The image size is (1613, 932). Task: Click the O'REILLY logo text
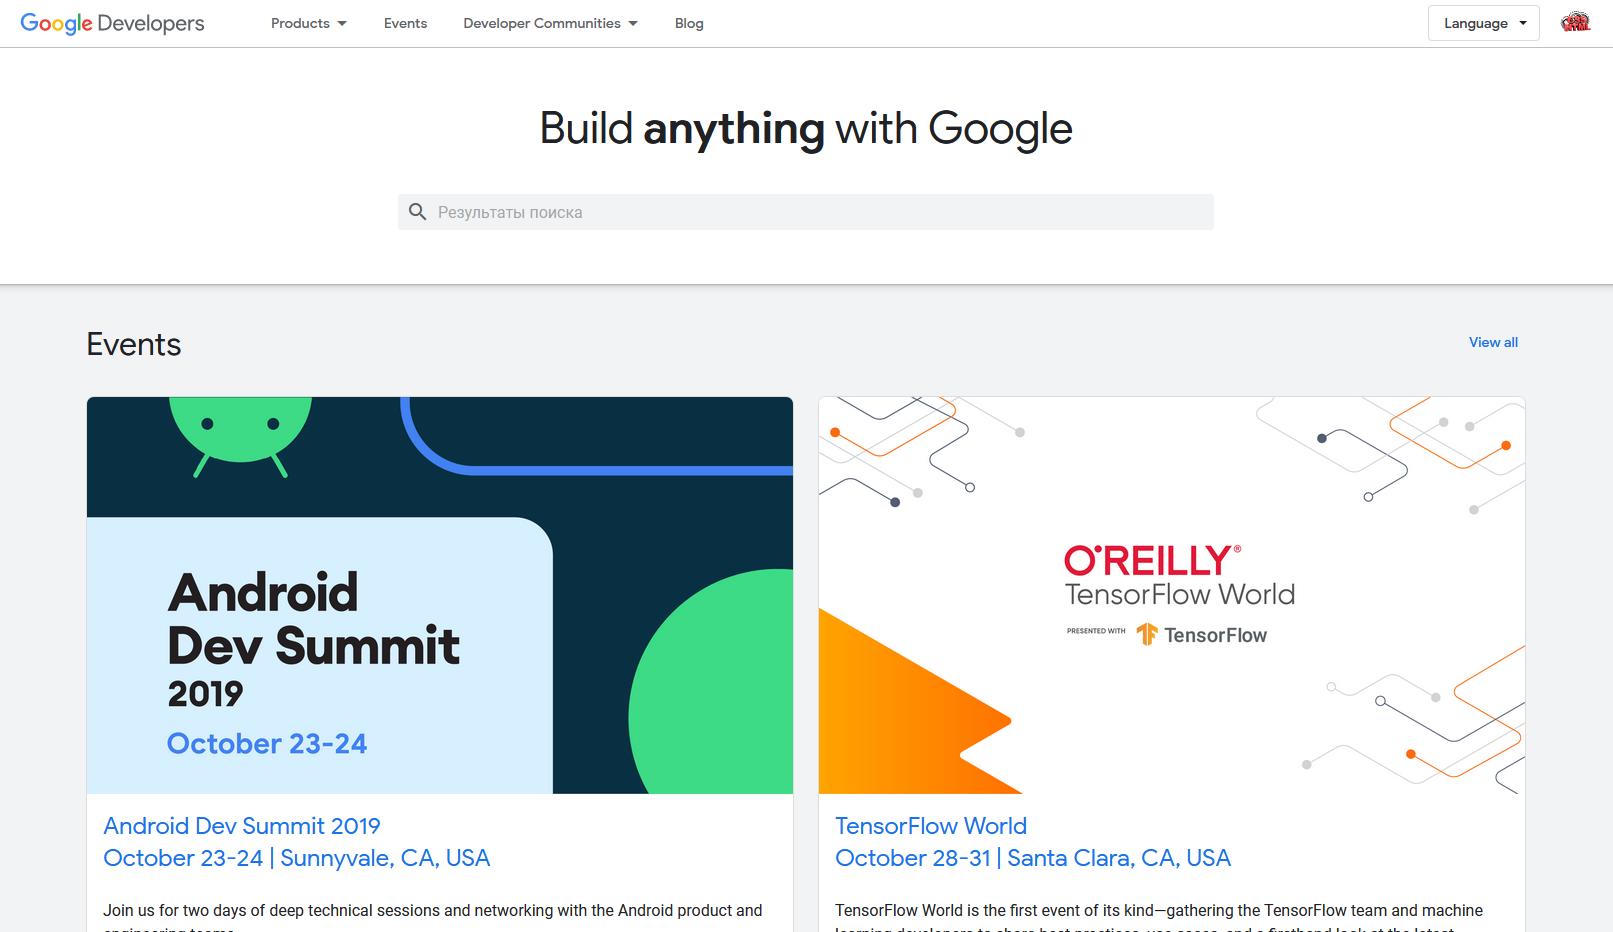pyautogui.click(x=1152, y=560)
